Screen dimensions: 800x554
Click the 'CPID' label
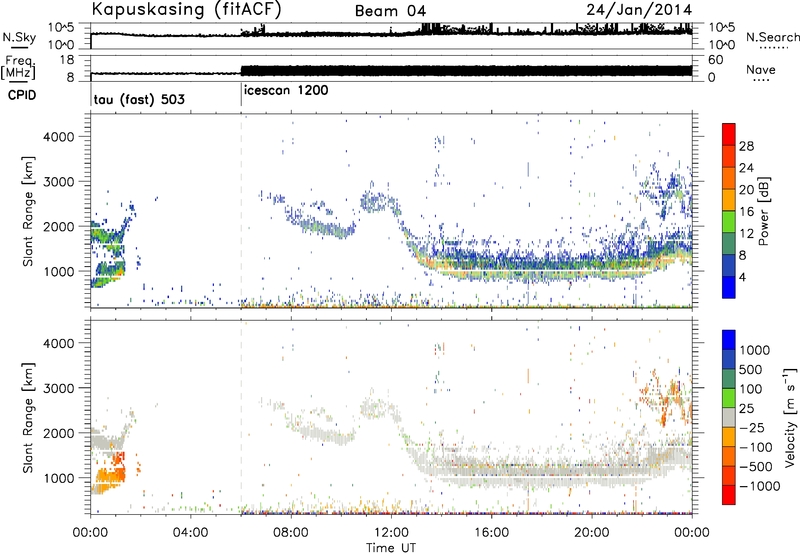[22, 95]
